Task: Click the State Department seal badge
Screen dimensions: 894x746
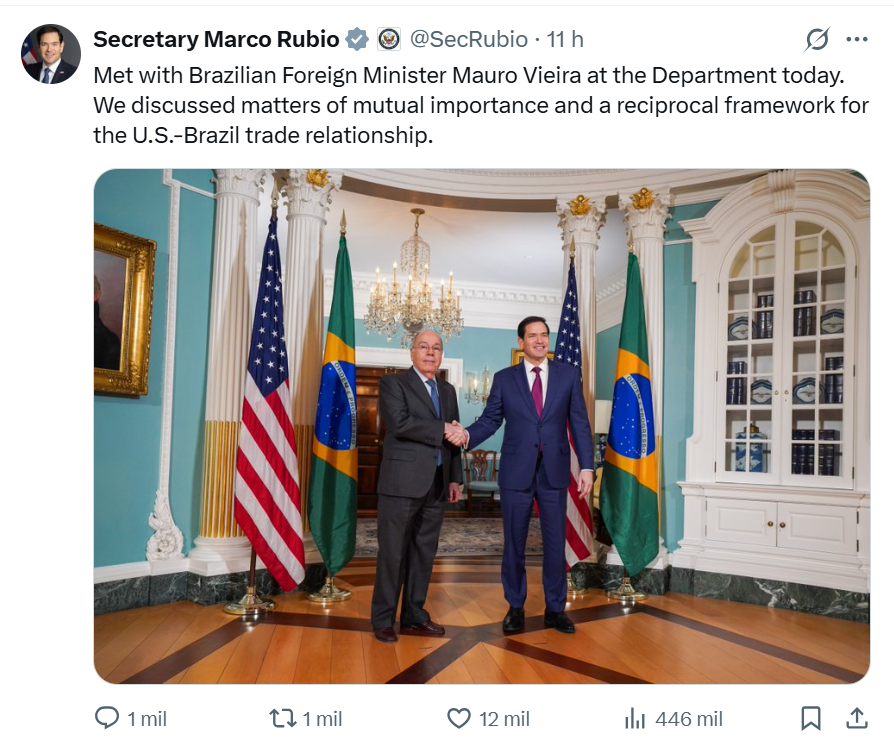Action: tap(389, 39)
